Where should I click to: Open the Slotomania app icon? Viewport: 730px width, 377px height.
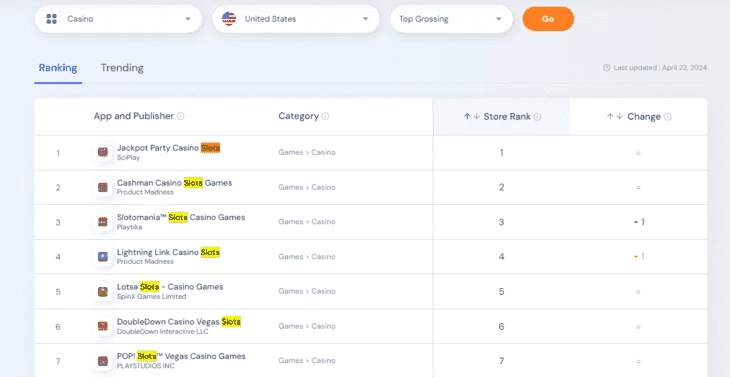(x=103, y=222)
